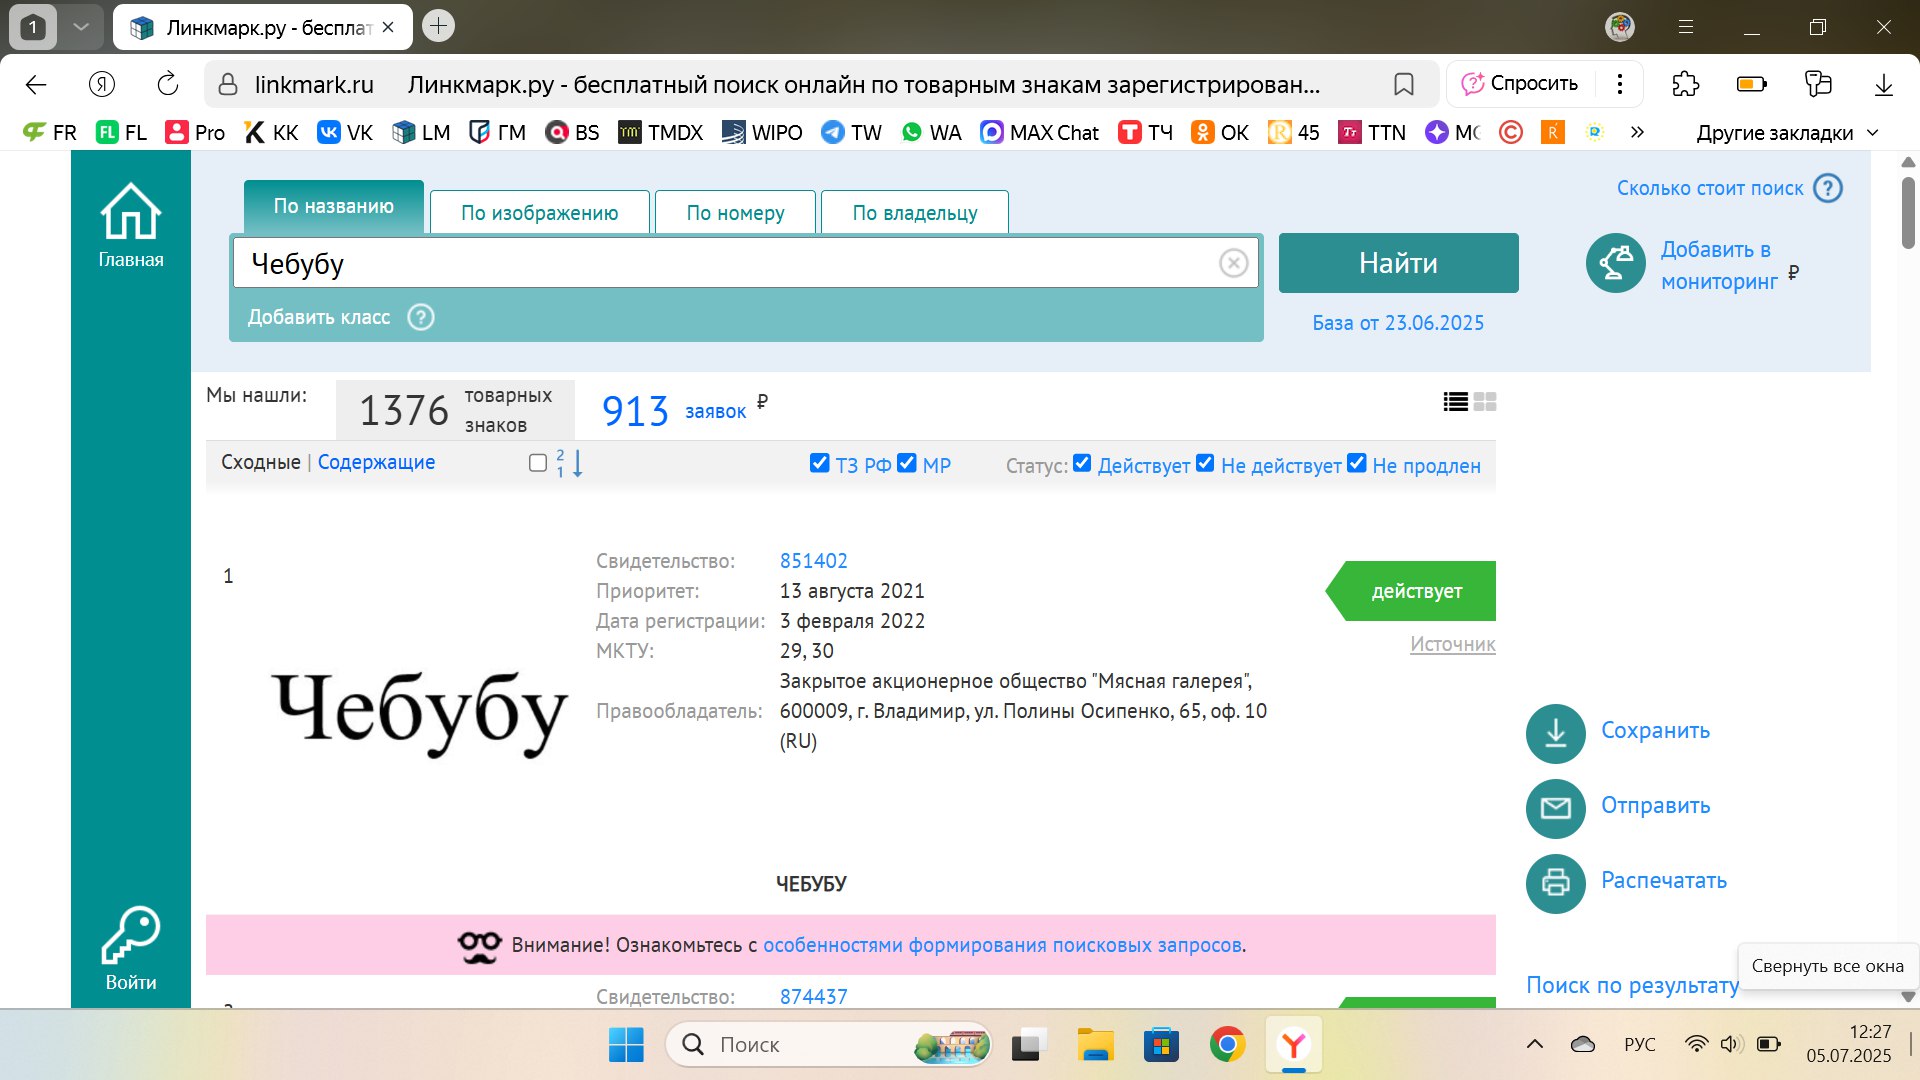Open the WIPO bookmark
1920x1080 pixels.
point(762,132)
